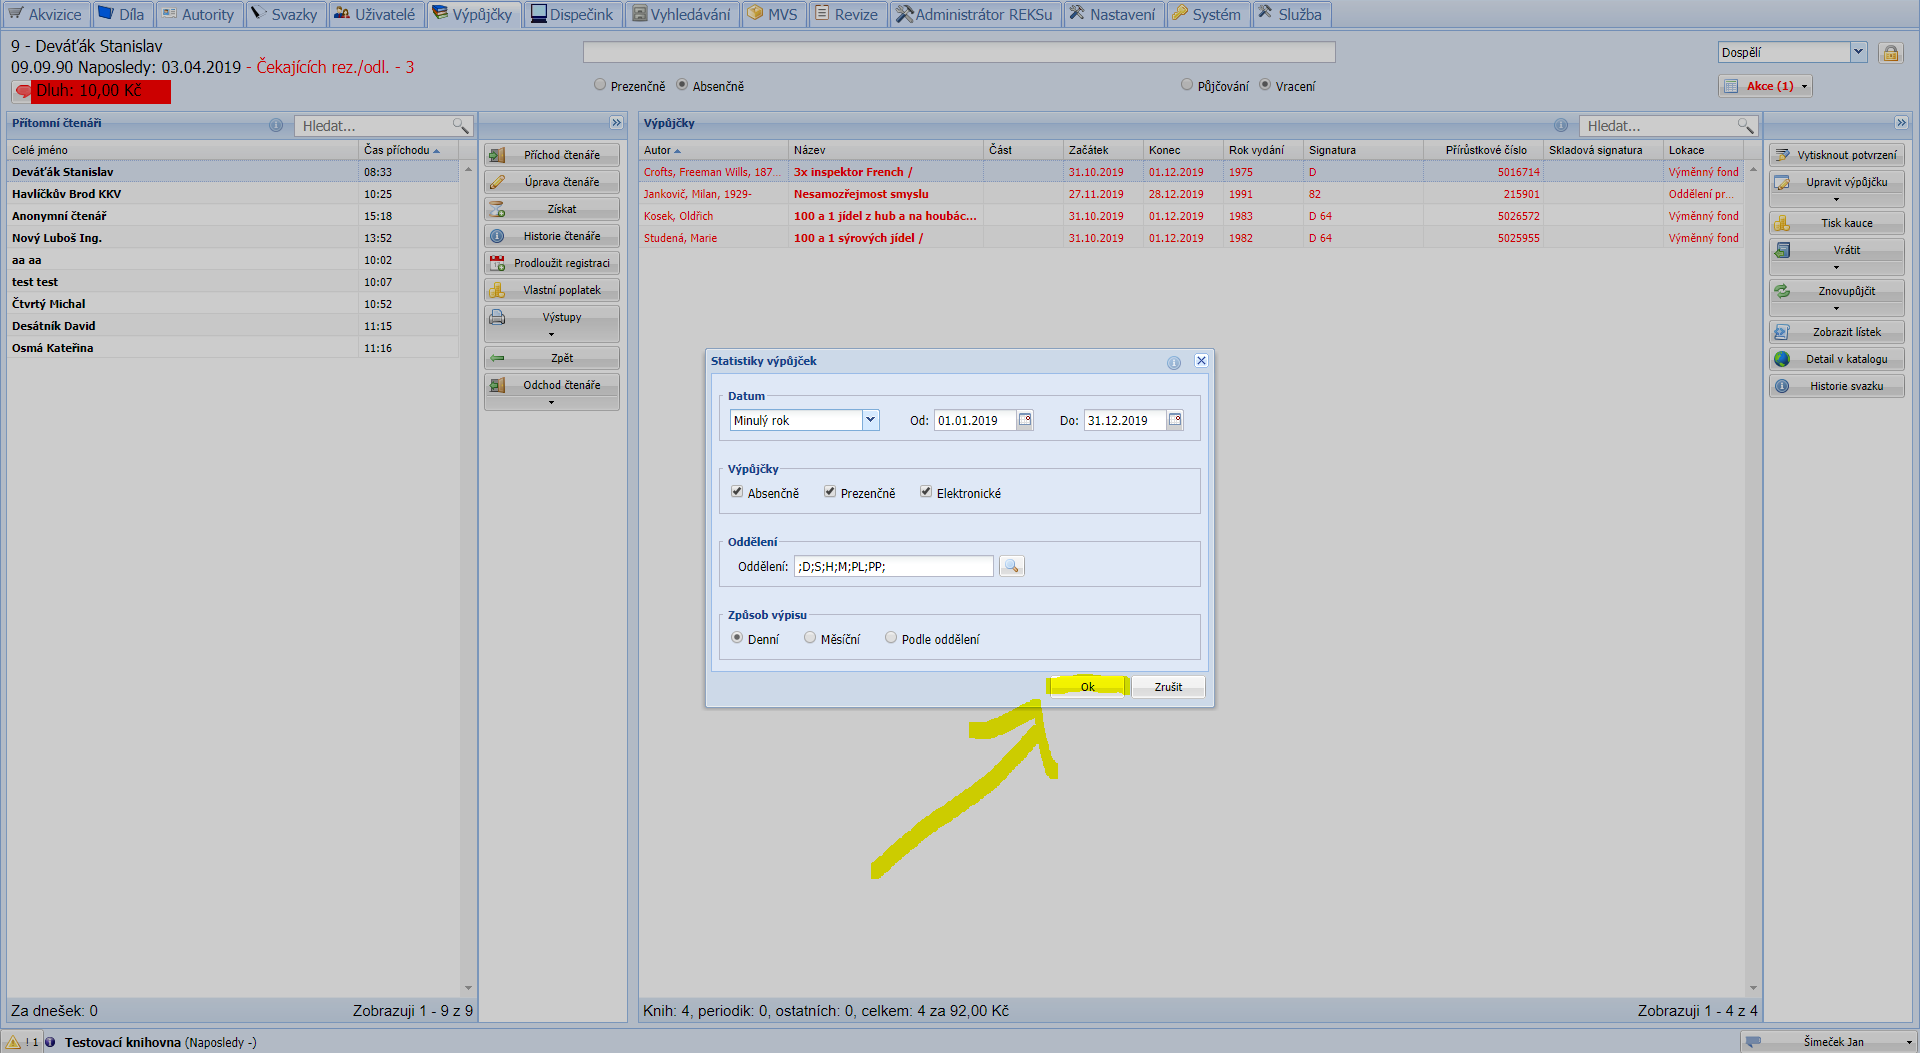The image size is (1920, 1053).
Task: Click the blue info icon in status bar
Action: pos(50,1042)
